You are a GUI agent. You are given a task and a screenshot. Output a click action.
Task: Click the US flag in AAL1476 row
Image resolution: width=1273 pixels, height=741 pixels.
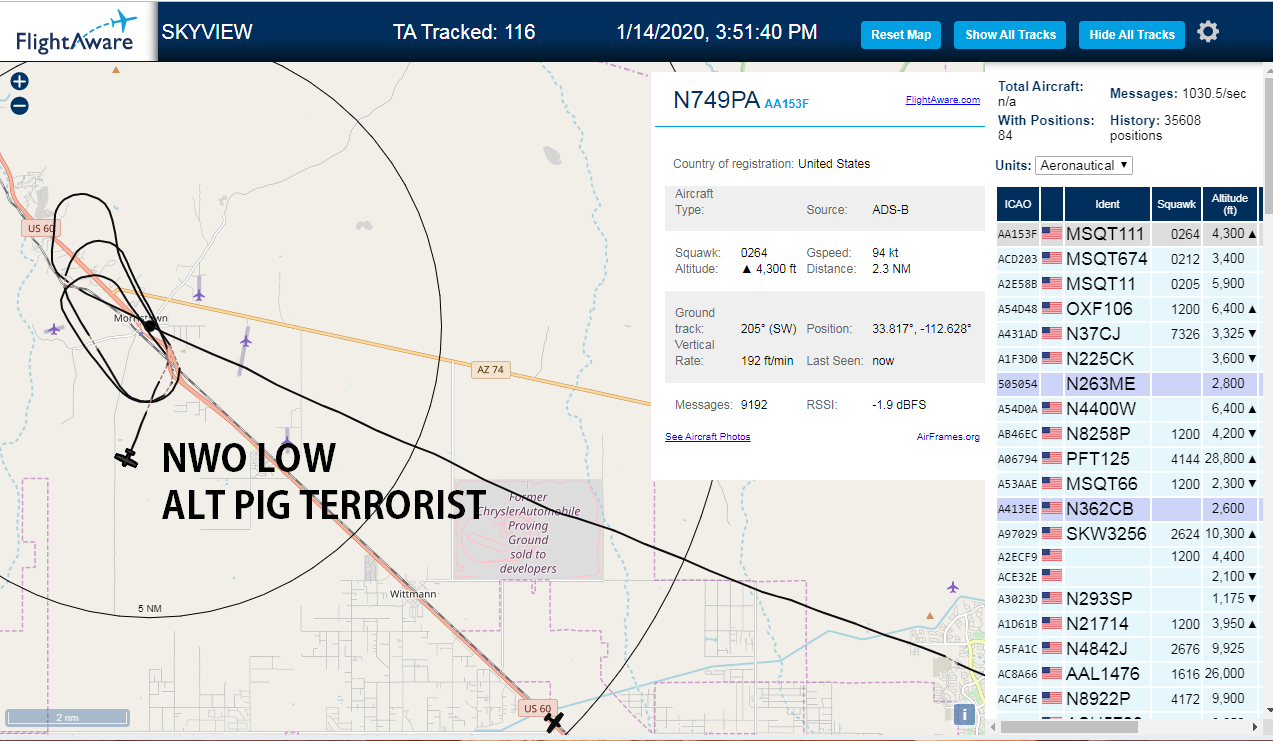coord(1052,674)
